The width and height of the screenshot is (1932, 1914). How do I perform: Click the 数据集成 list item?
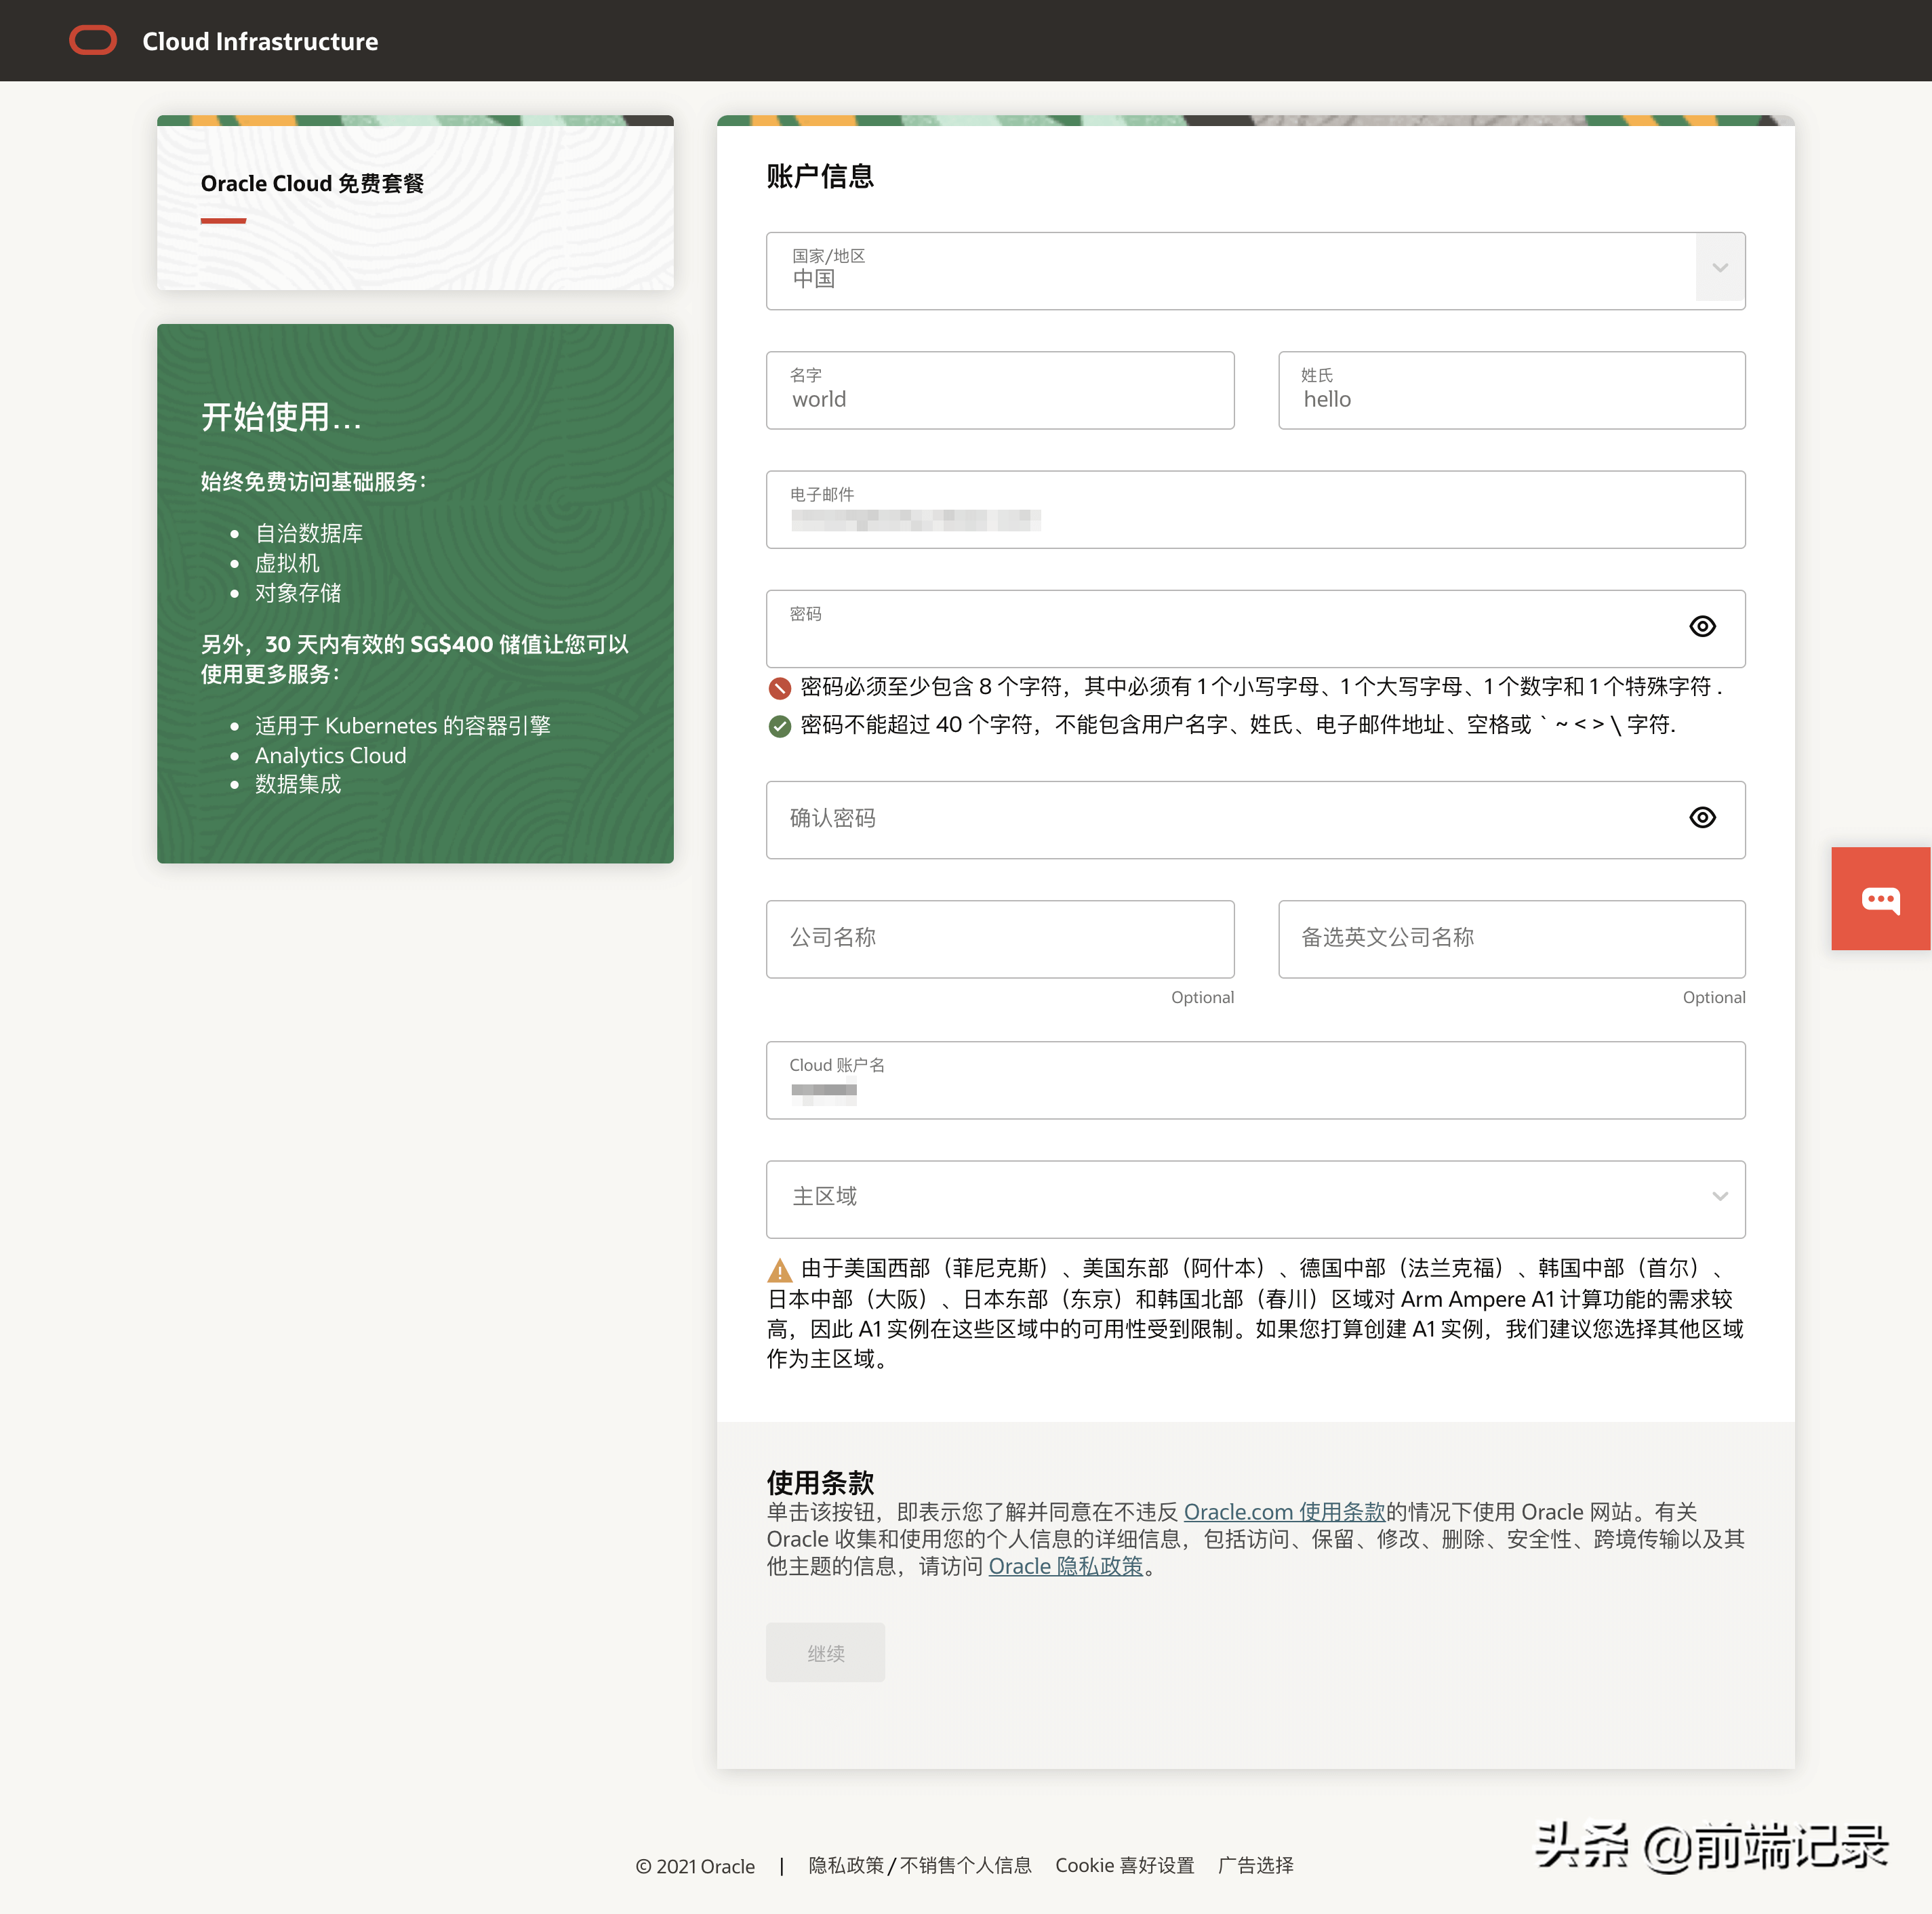(x=298, y=784)
